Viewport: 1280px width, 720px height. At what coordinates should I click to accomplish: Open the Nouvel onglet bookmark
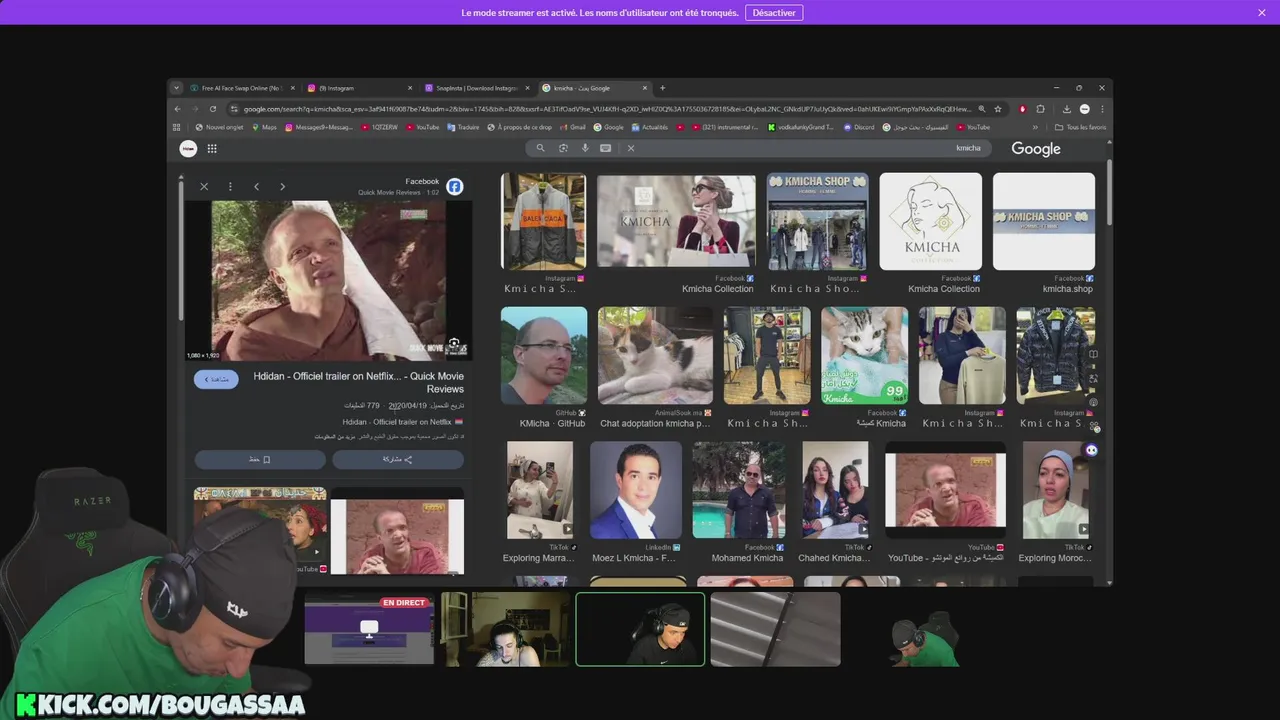219,127
